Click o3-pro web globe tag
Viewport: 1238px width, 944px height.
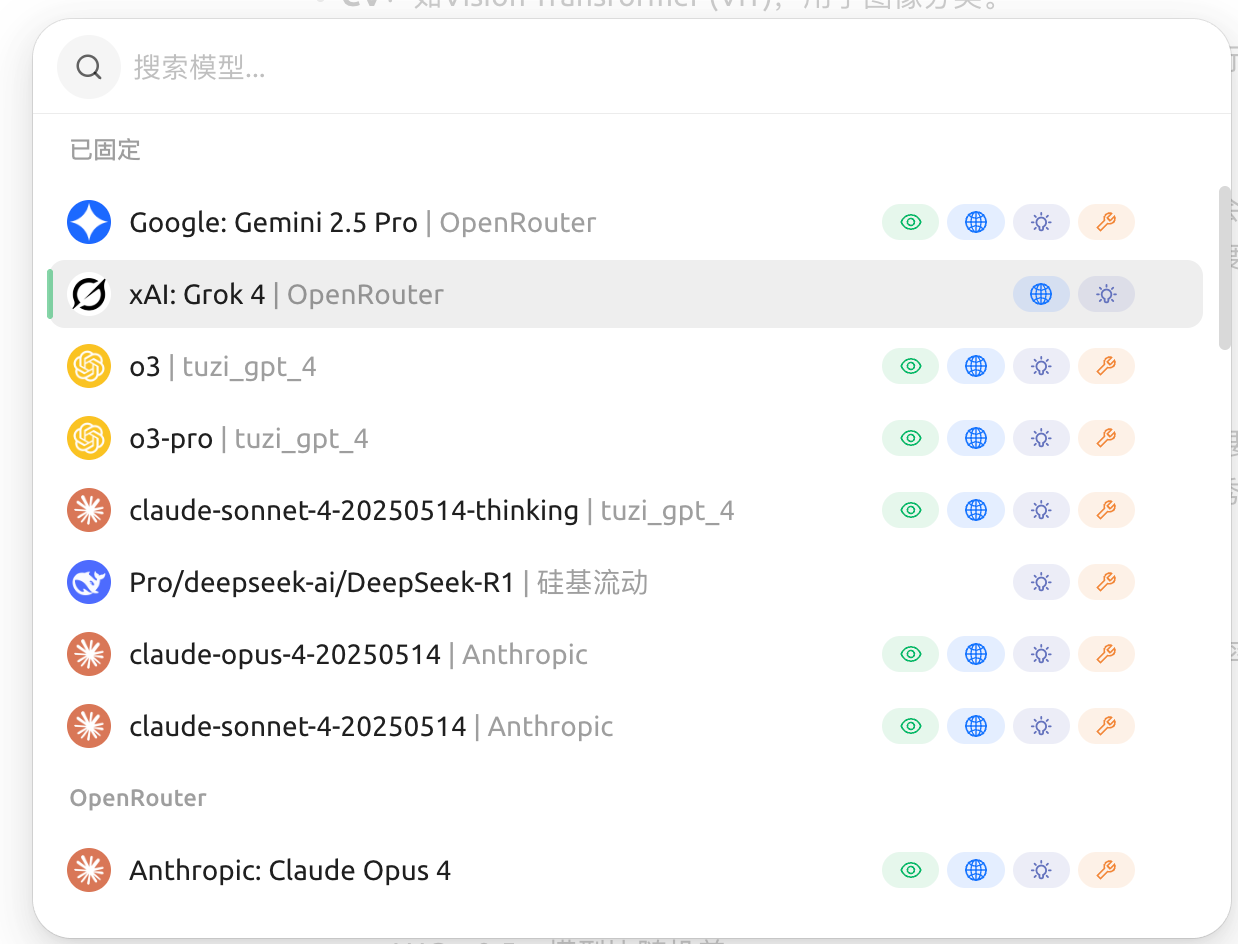(976, 438)
